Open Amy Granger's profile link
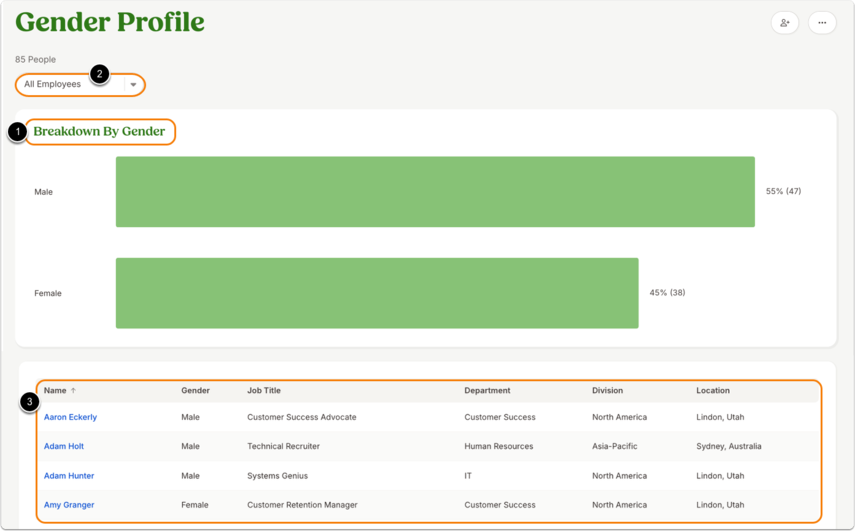The image size is (855, 531). pos(69,505)
